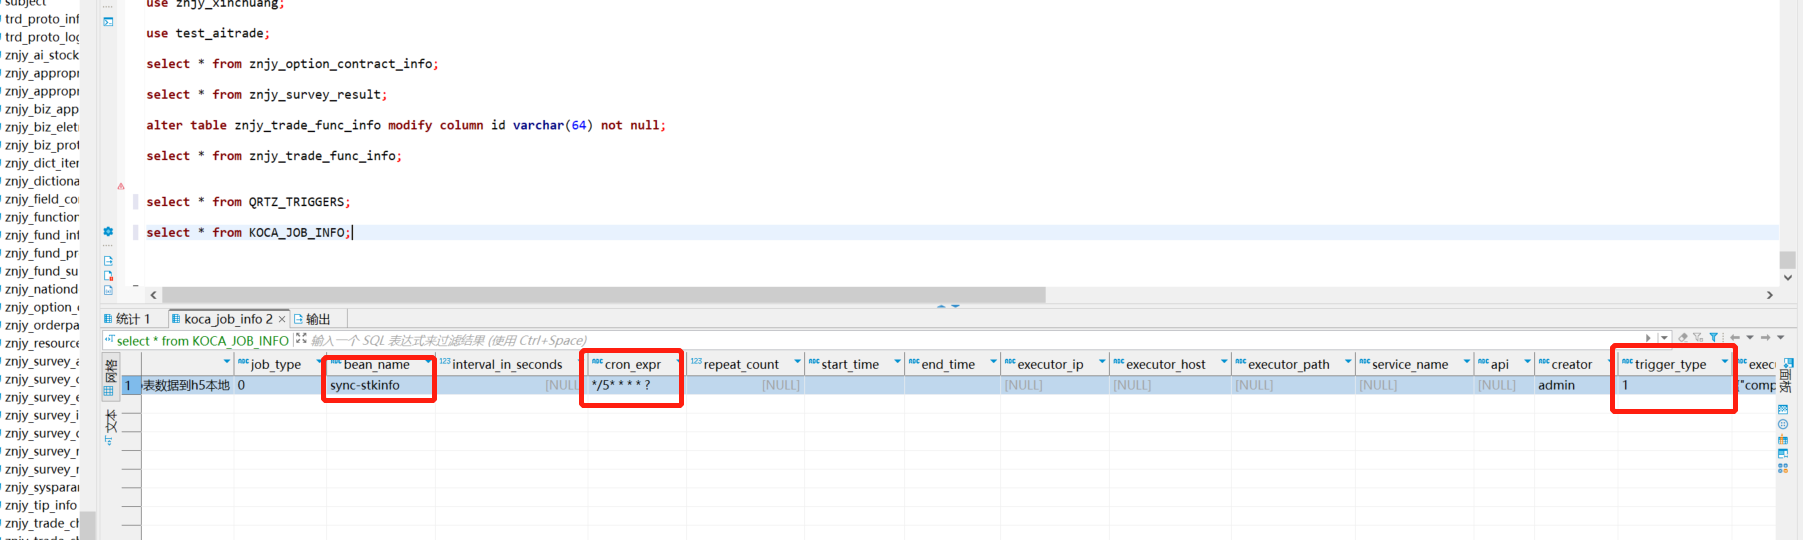This screenshot has height=540, width=1803.
Task: Click the bean_name column header
Action: click(x=376, y=365)
